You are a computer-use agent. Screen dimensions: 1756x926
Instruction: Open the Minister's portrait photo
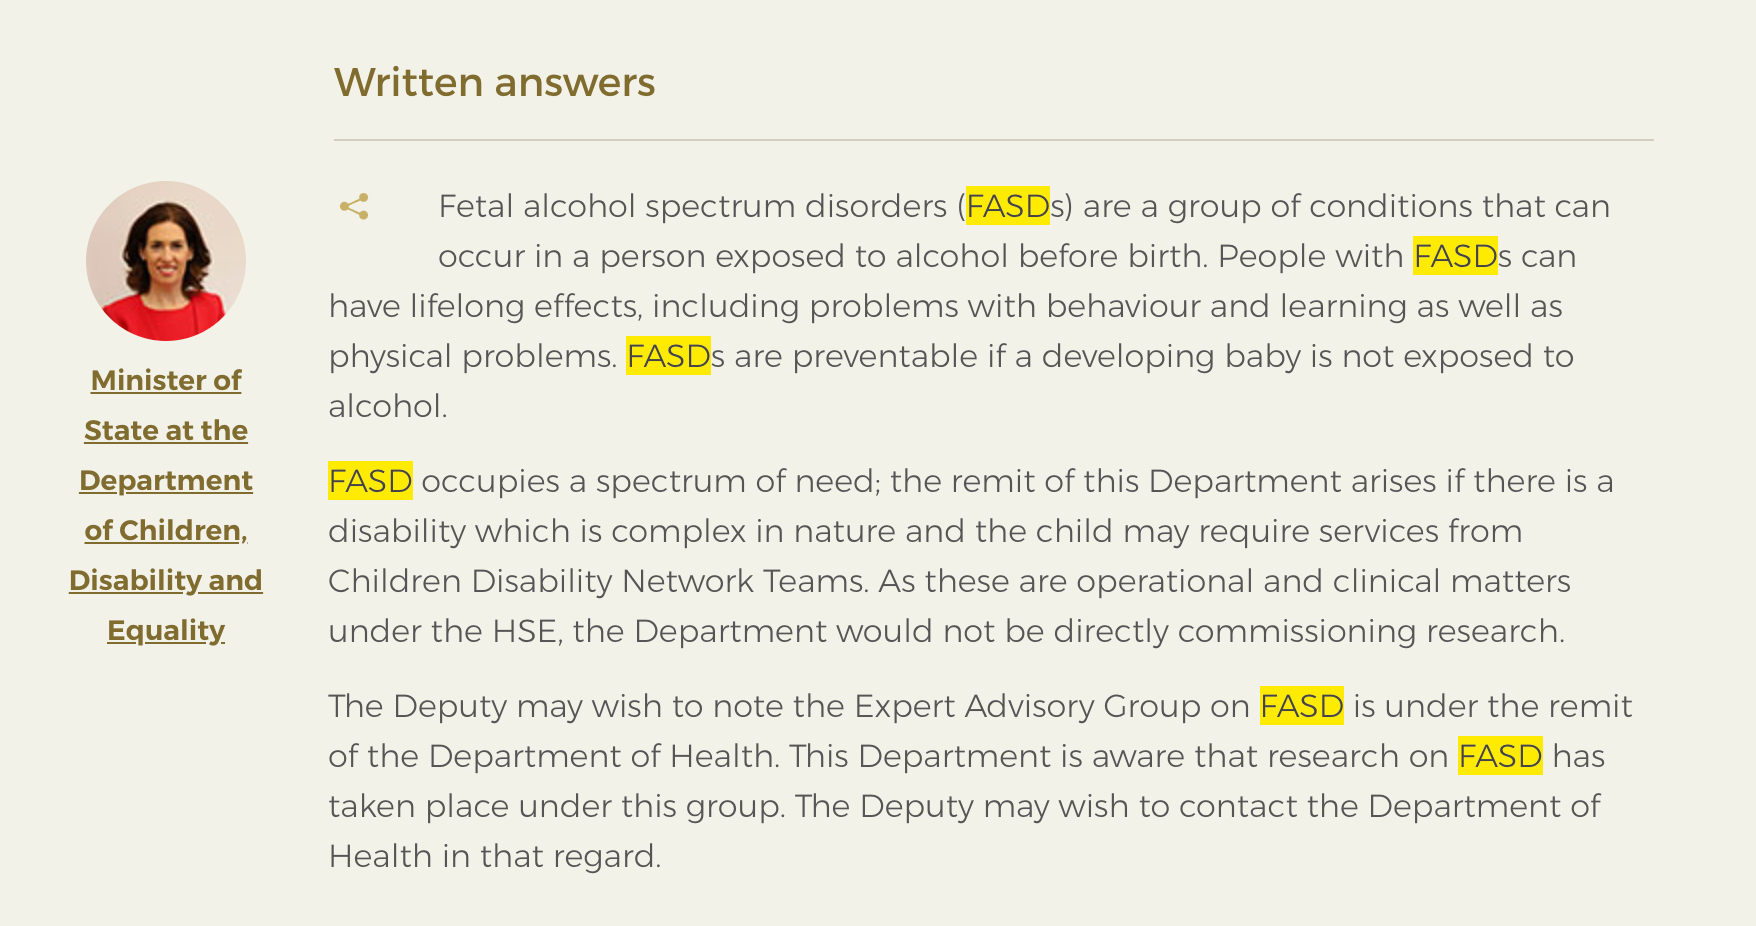166,261
